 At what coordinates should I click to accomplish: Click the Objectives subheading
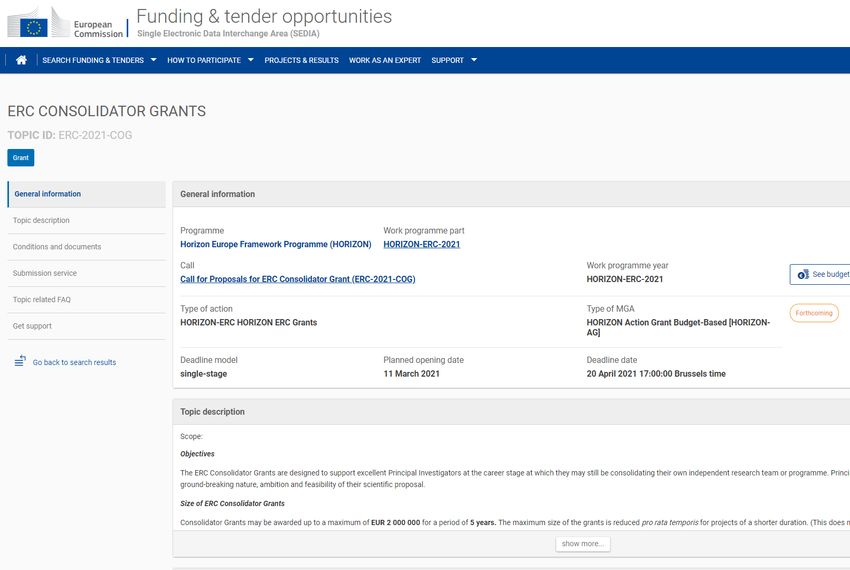[x=197, y=454]
